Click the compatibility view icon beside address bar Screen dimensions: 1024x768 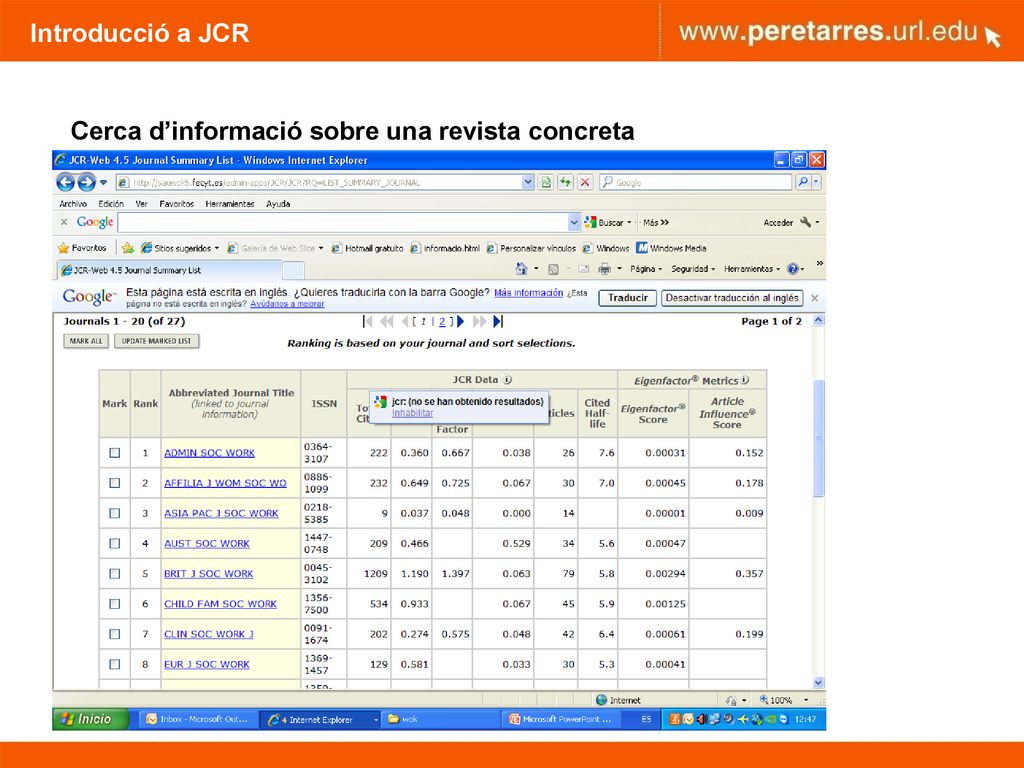pyautogui.click(x=545, y=182)
